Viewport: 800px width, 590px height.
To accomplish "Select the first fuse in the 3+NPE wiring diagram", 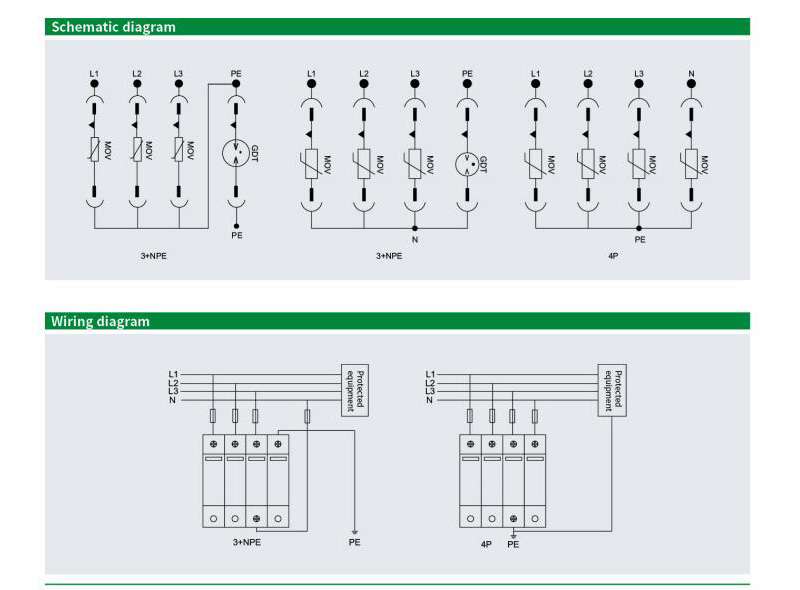I will 213,416.
